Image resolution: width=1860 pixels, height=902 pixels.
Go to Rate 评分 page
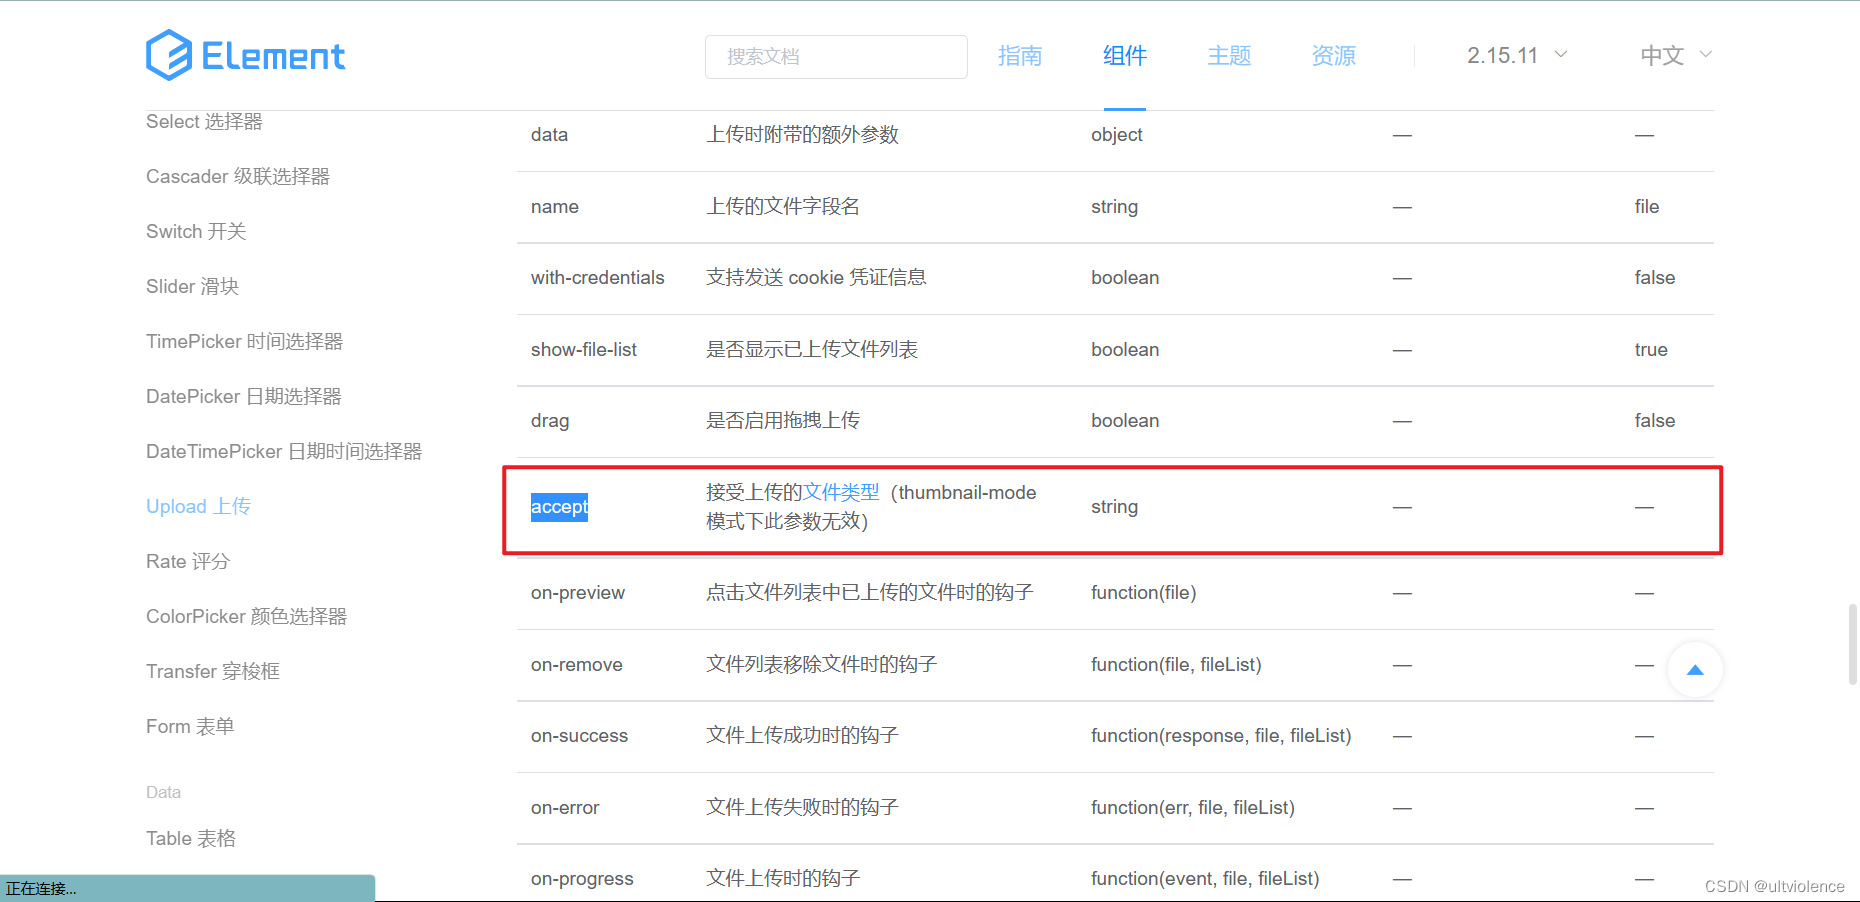pyautogui.click(x=188, y=561)
